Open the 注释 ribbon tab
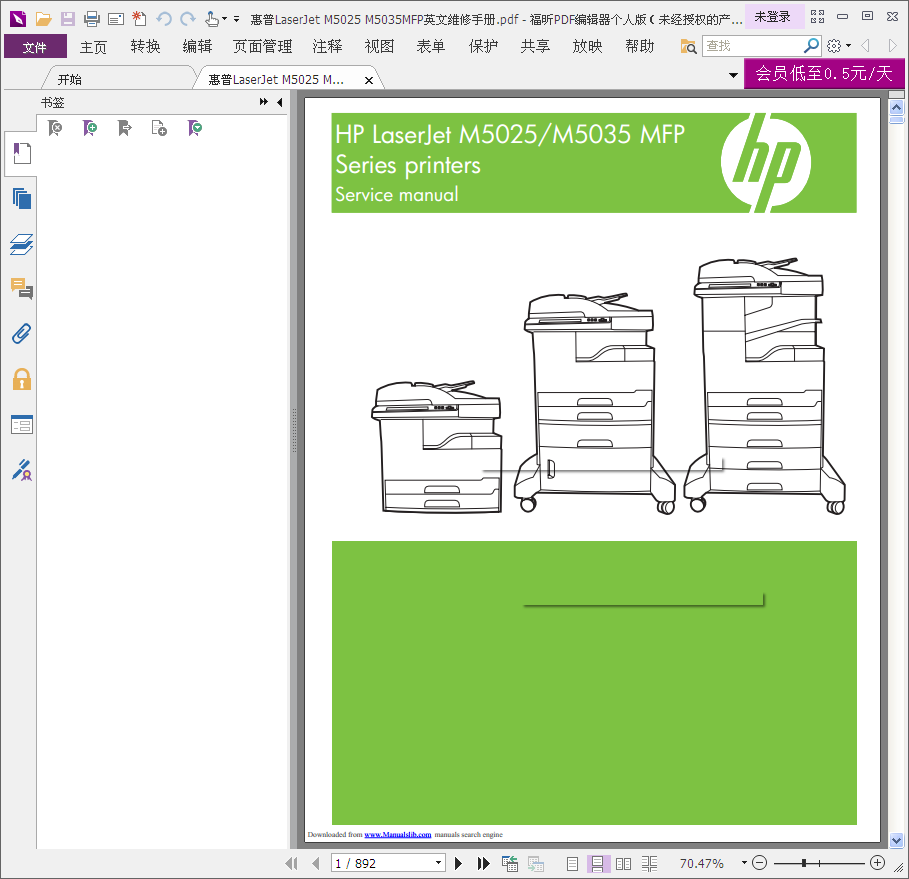Image resolution: width=909 pixels, height=879 pixels. coord(328,46)
